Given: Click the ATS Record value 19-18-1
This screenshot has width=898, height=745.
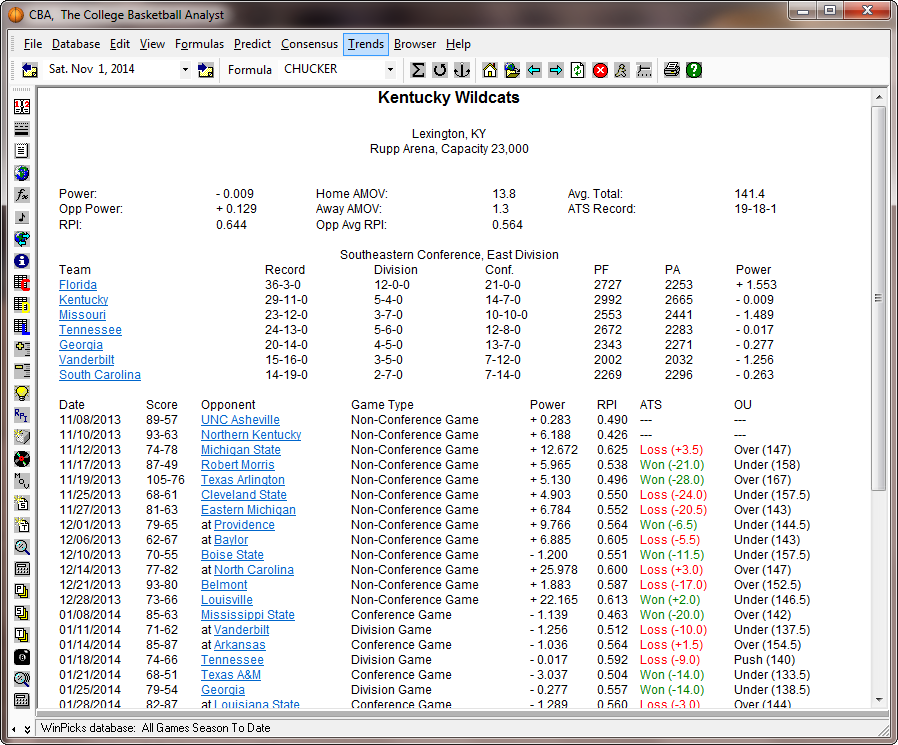Looking at the screenshot, I should pos(755,209).
